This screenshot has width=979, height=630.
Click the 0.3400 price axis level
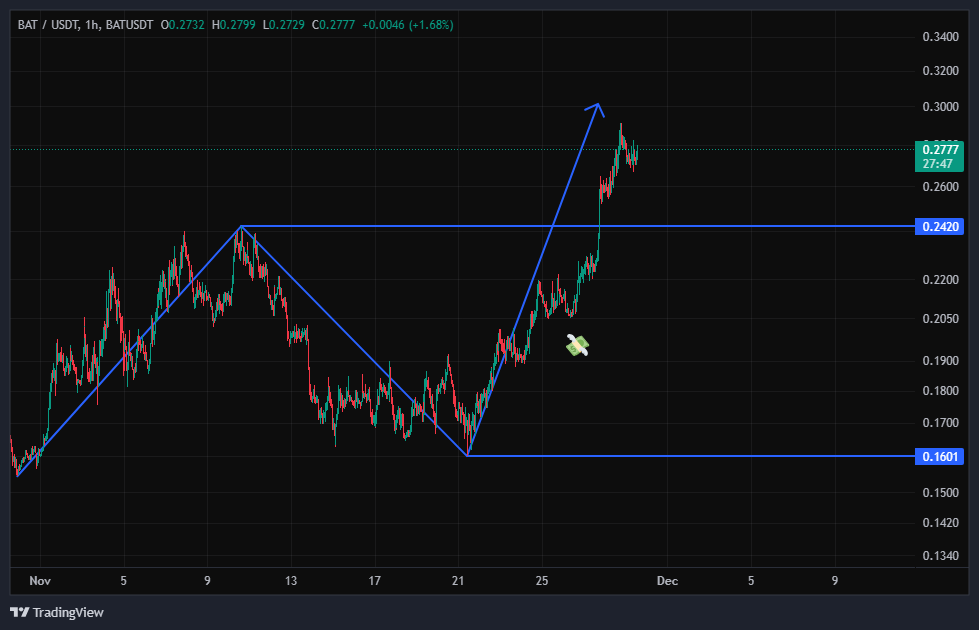click(940, 38)
